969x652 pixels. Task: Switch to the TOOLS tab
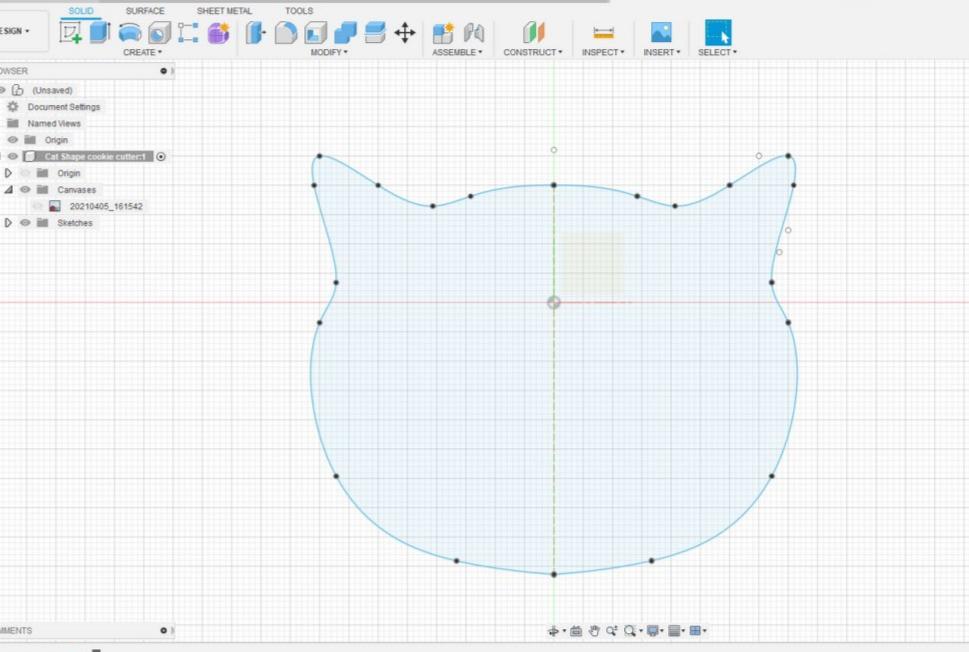(x=299, y=11)
